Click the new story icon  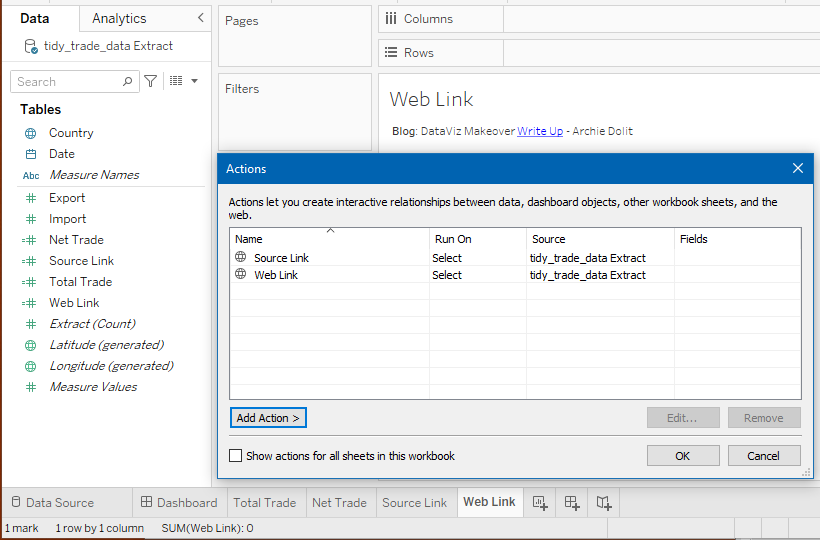click(x=604, y=503)
